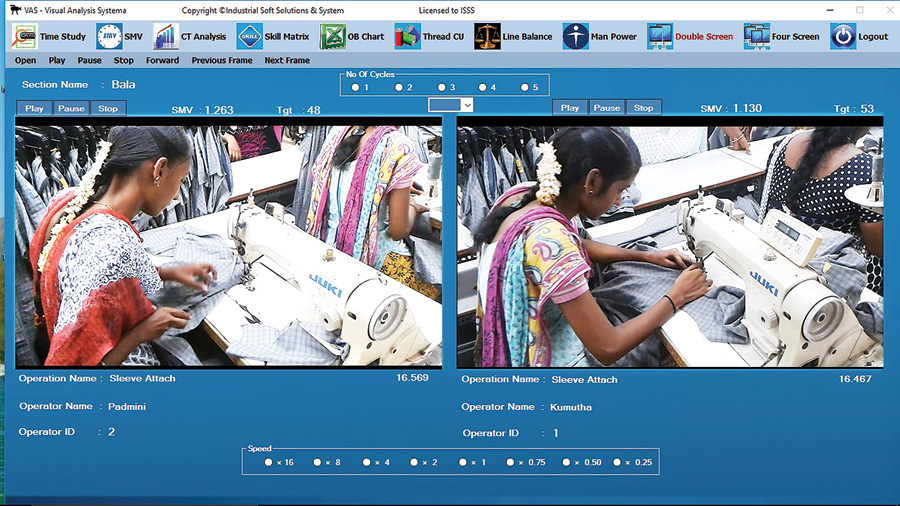Click the VAS application title bar icon

[15, 10]
